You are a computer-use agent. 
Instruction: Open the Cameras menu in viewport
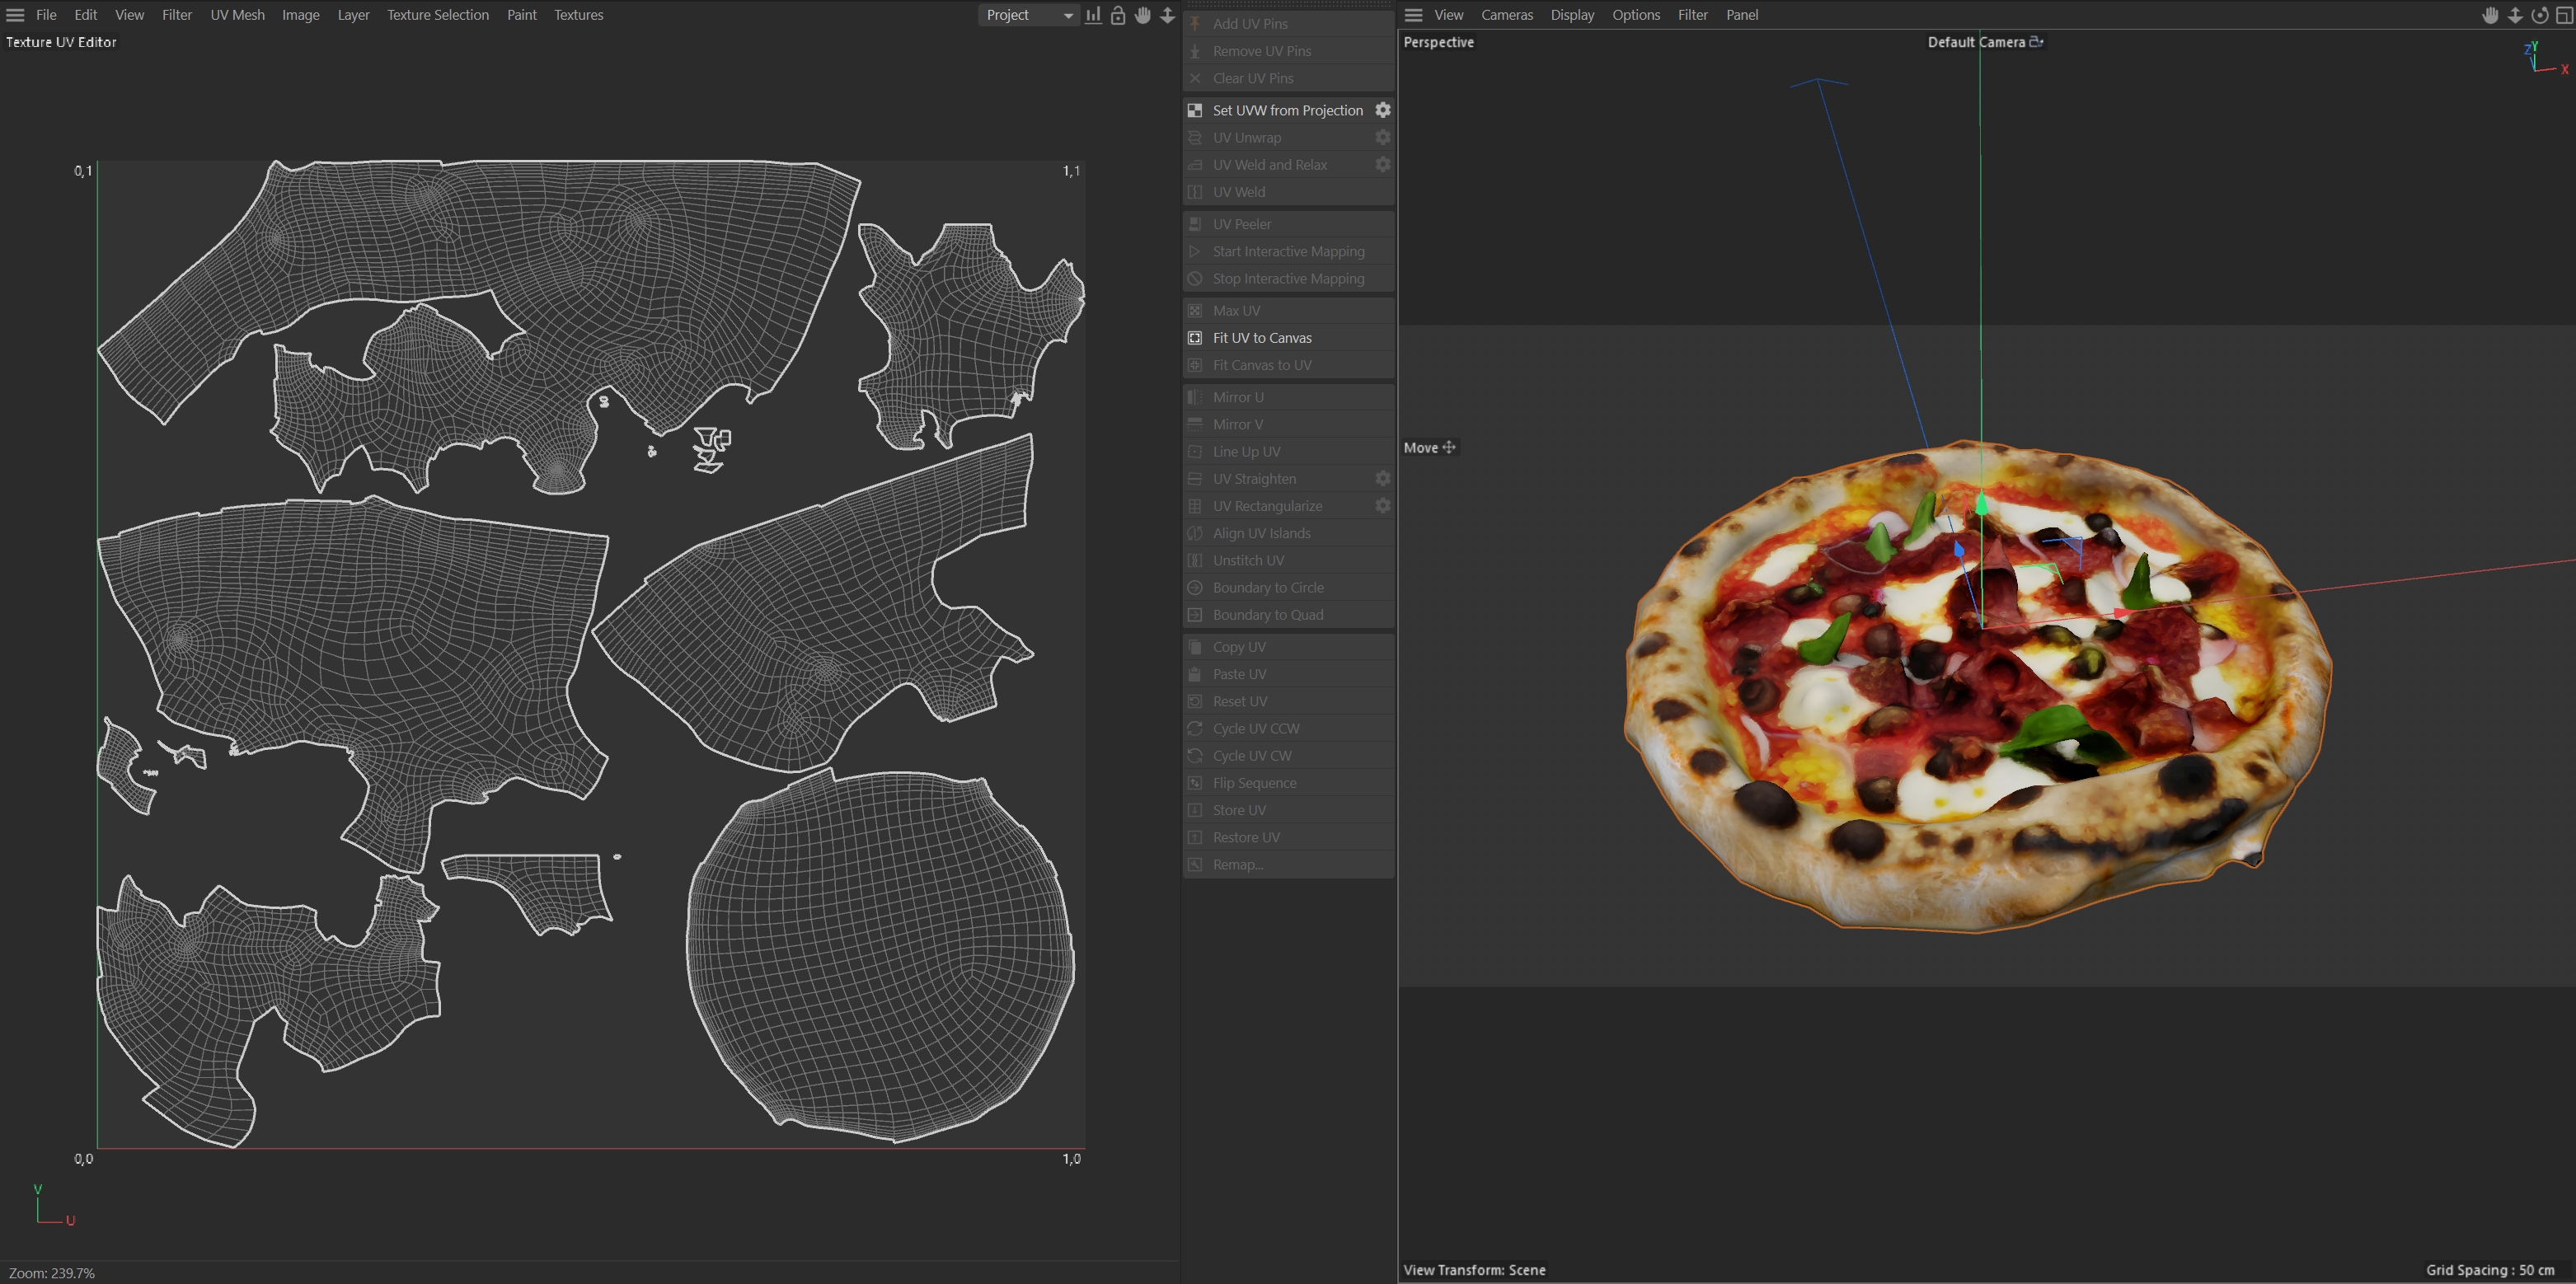(1506, 15)
